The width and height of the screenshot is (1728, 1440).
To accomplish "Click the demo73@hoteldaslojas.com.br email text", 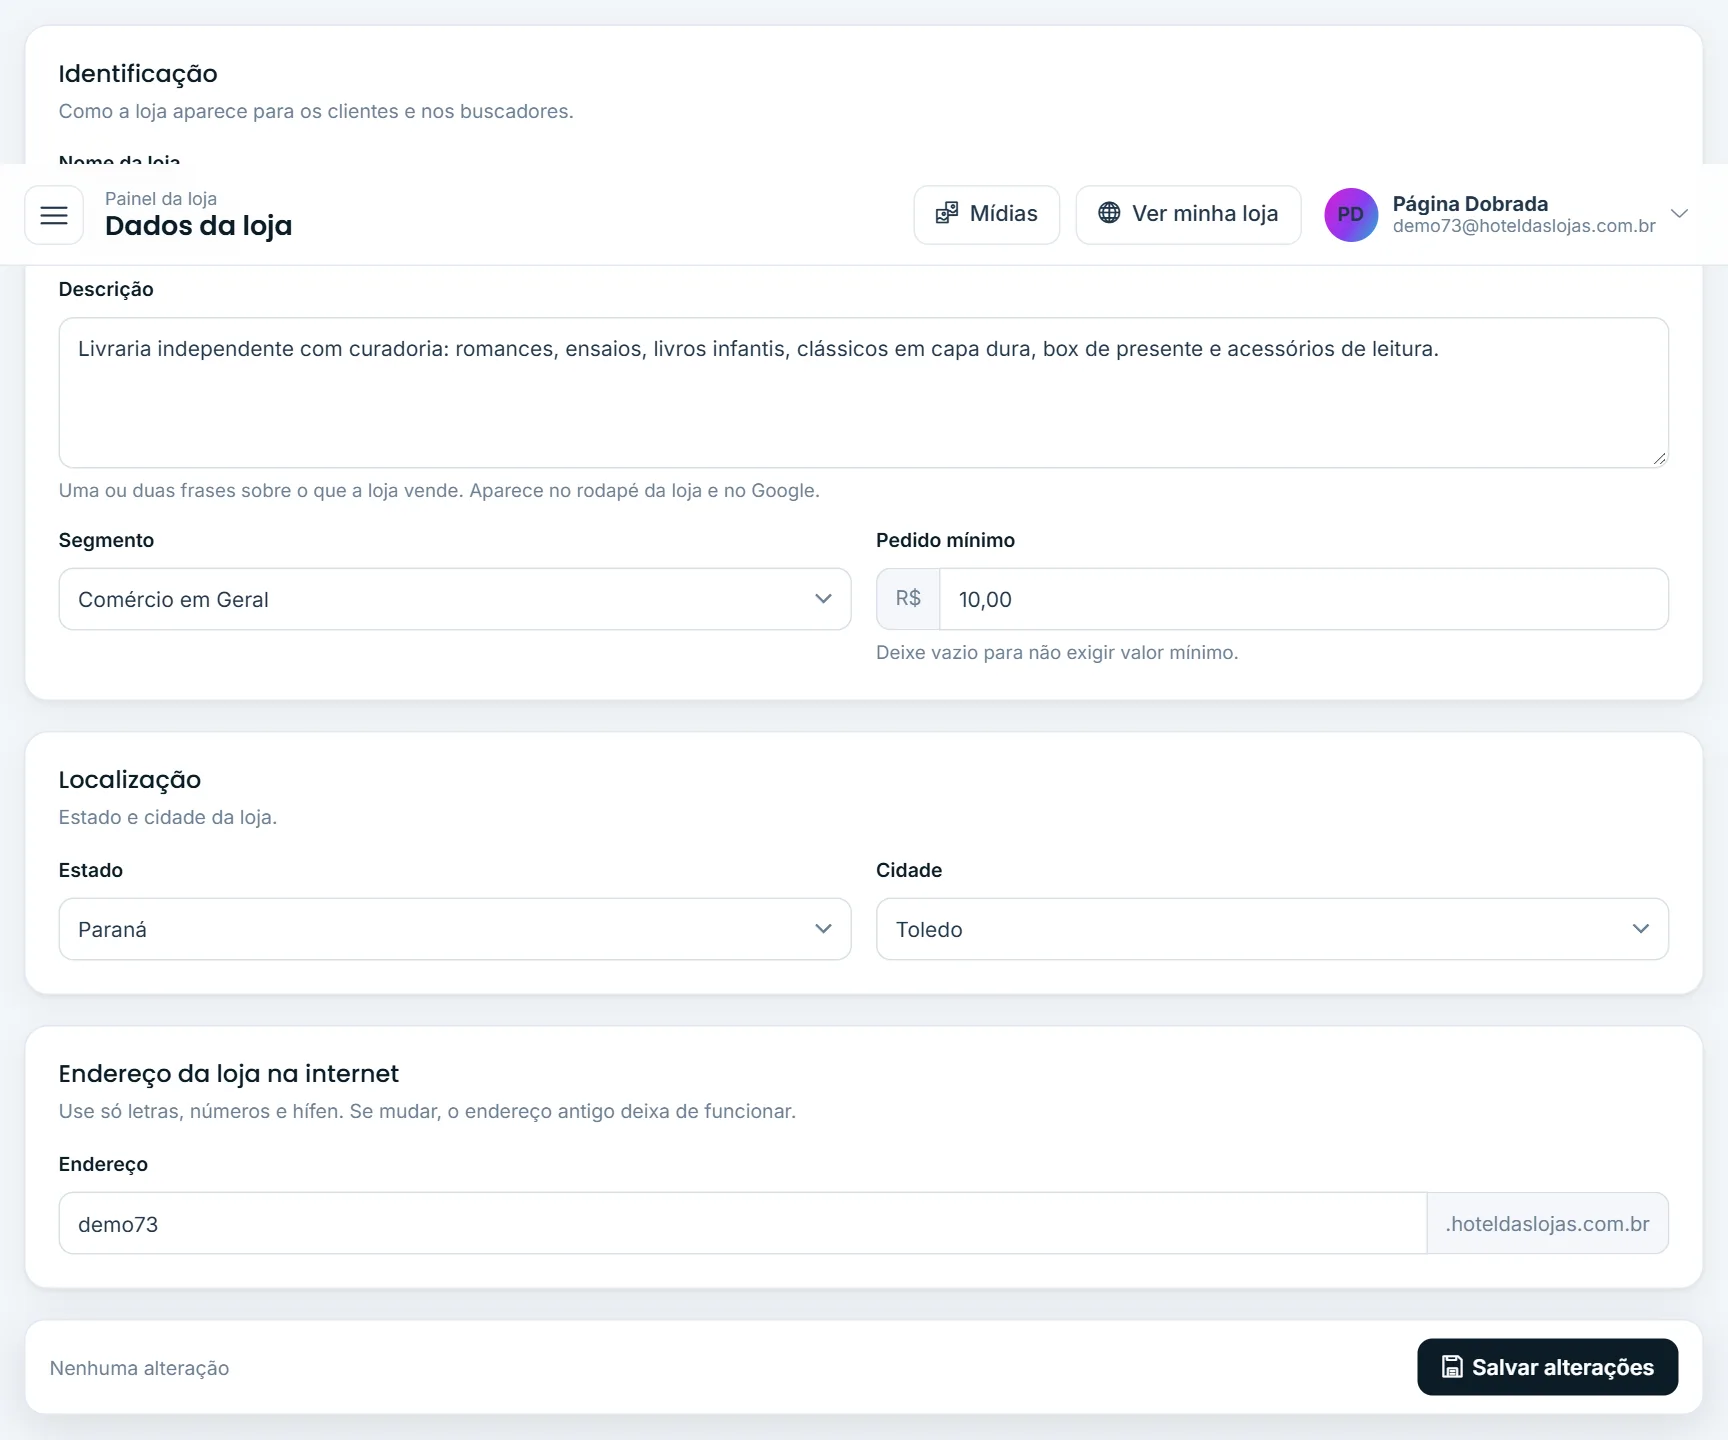I will pos(1524,226).
